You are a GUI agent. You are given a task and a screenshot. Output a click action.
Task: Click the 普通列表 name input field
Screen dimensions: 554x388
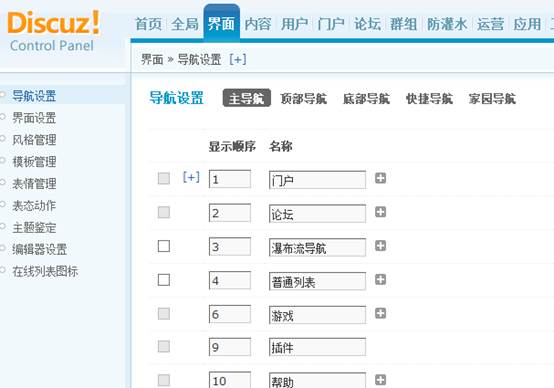(x=317, y=281)
